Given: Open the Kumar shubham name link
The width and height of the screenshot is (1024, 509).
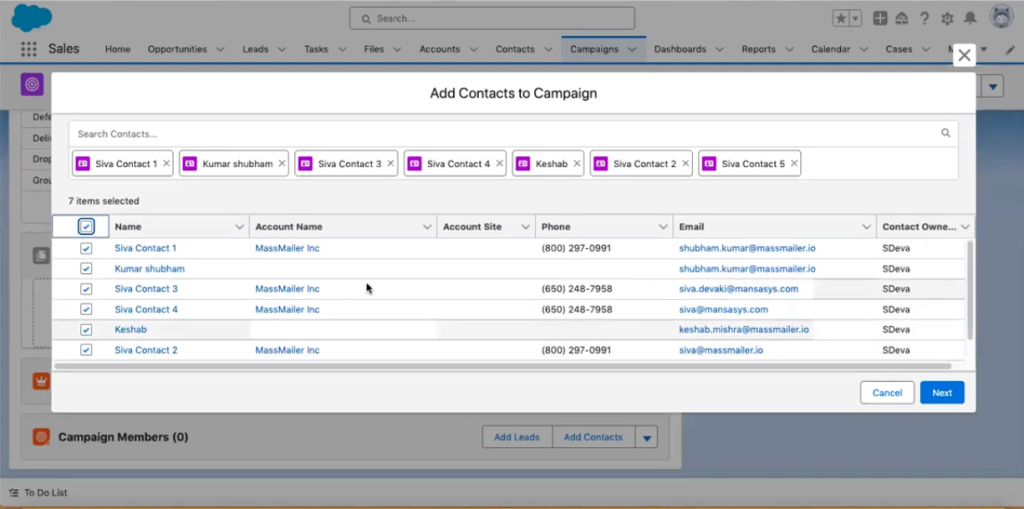Looking at the screenshot, I should [x=150, y=269].
